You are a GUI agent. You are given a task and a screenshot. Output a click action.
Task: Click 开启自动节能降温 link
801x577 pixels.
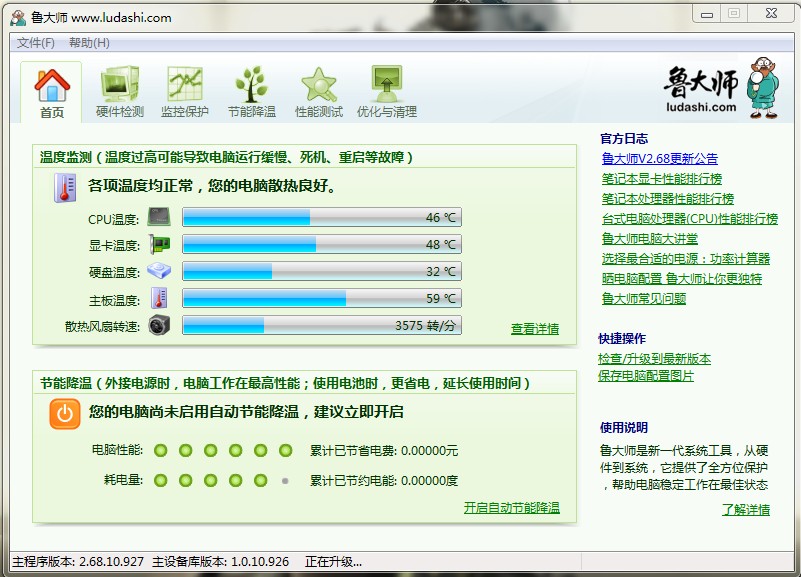point(512,508)
